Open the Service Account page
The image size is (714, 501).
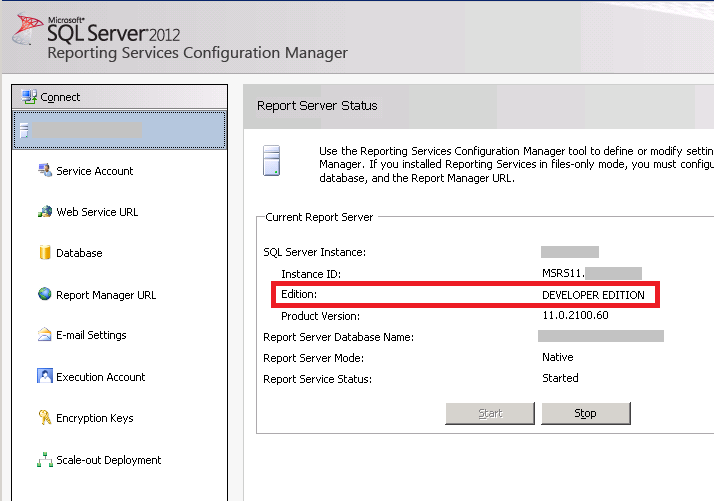(x=95, y=171)
